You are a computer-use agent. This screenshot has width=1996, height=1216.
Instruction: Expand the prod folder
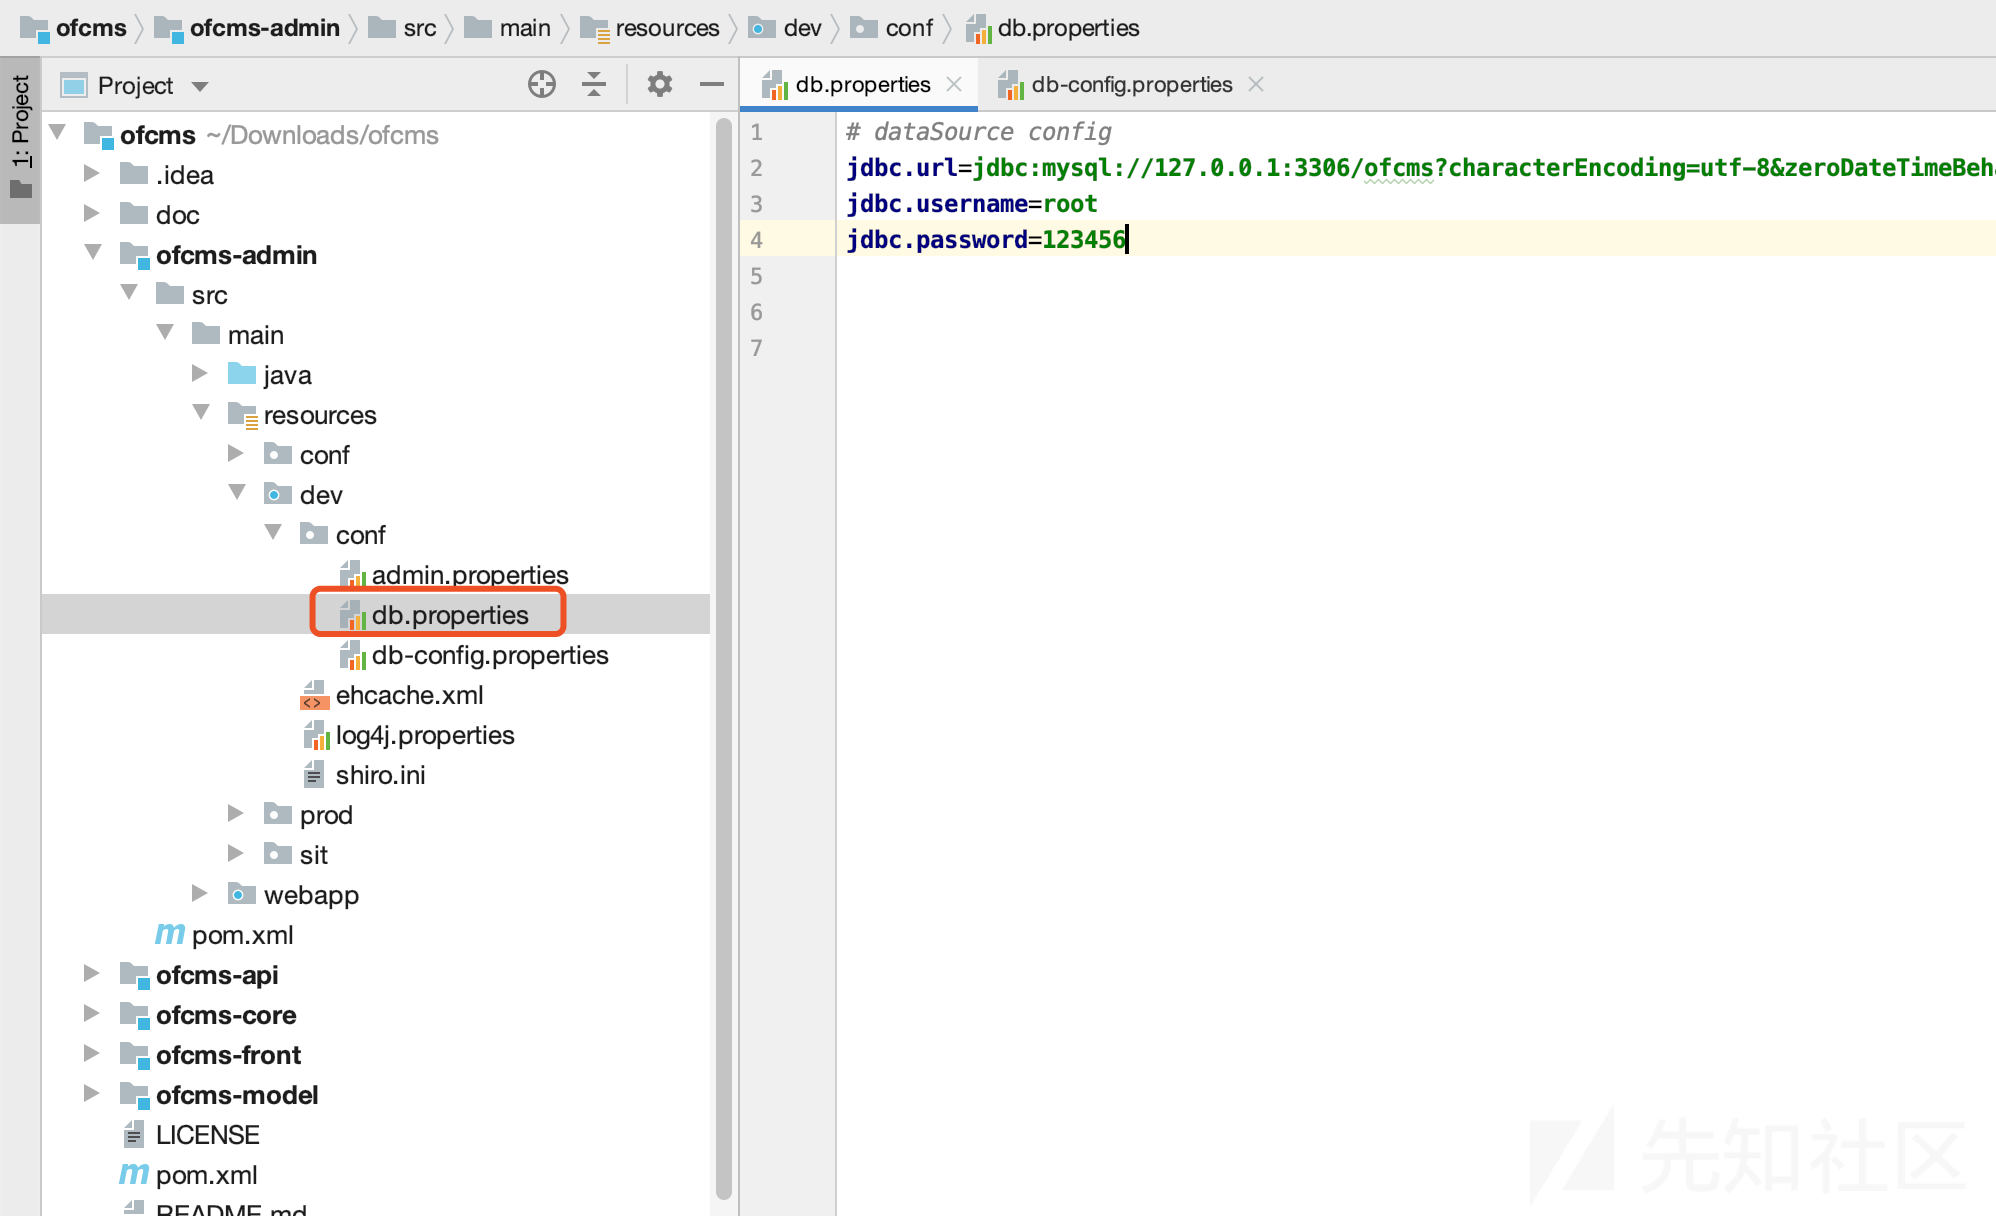(x=236, y=813)
